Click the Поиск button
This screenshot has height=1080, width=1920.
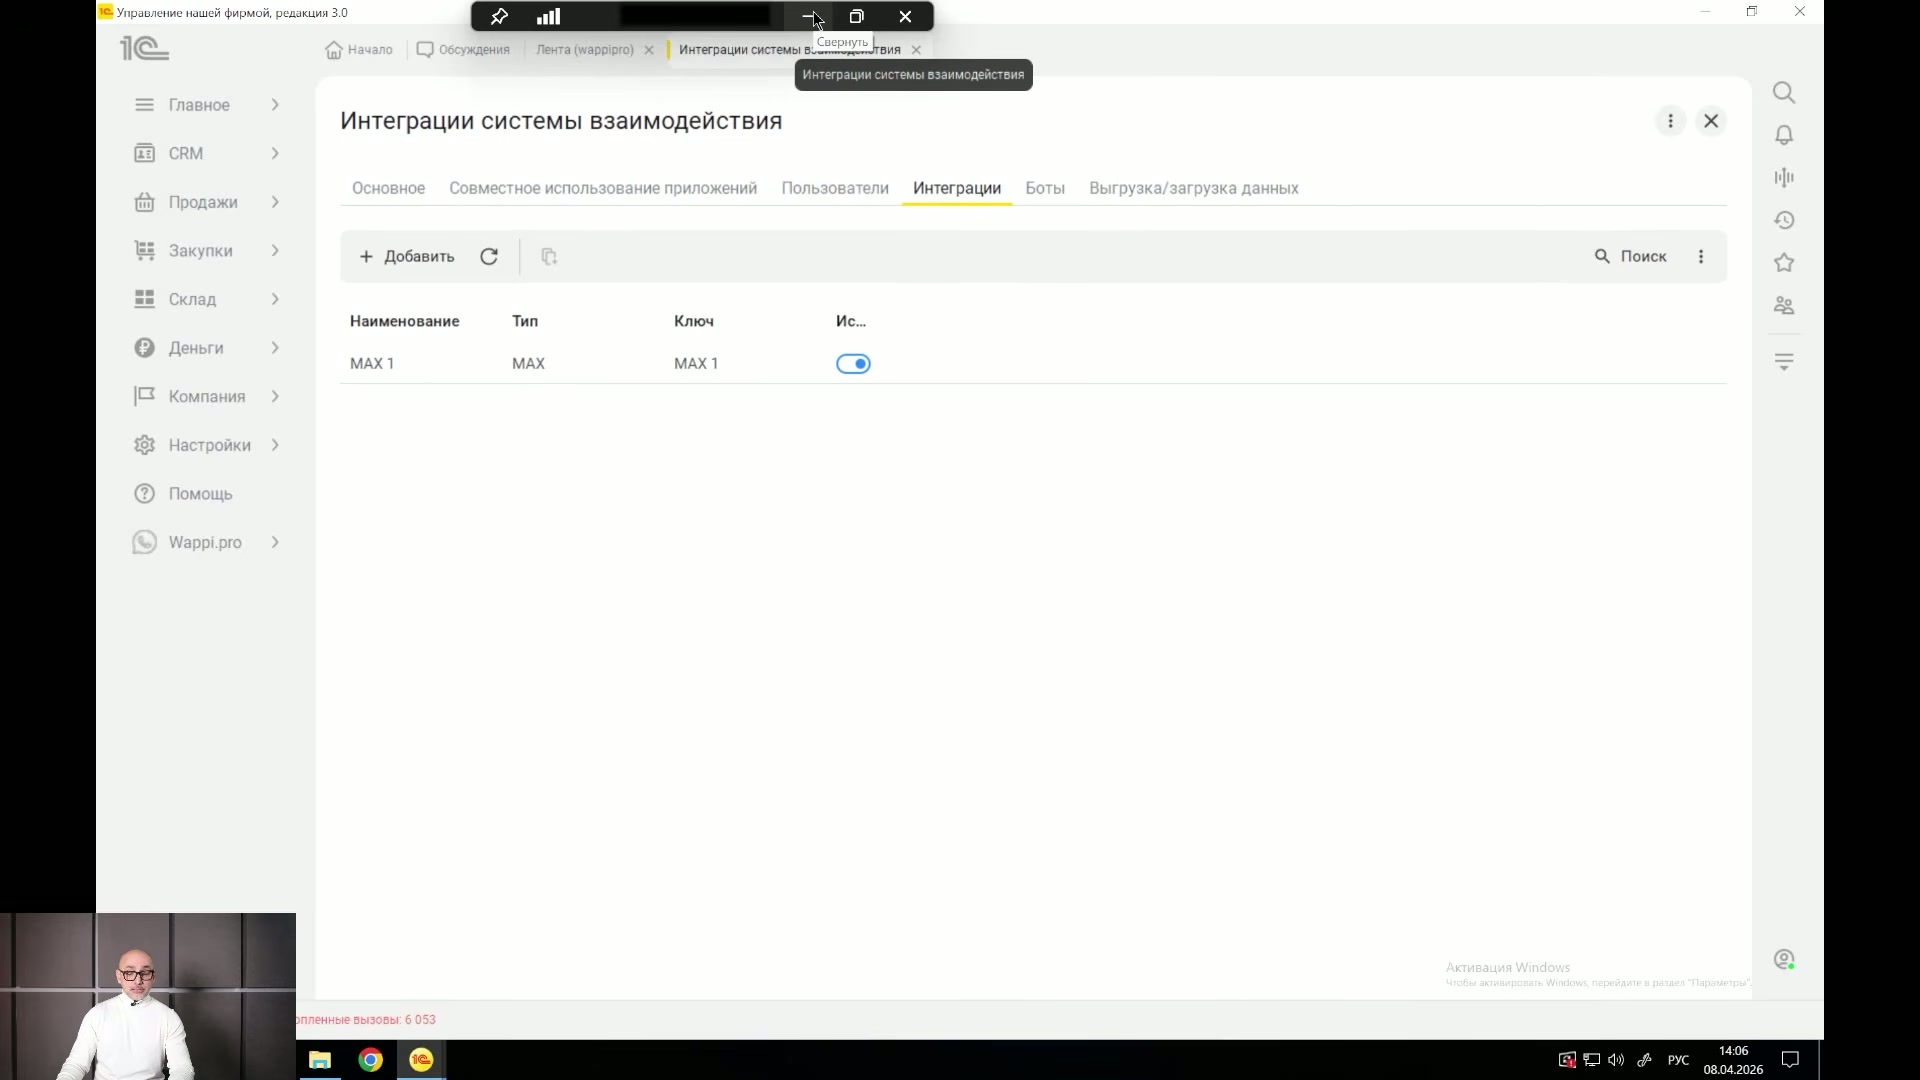tap(1631, 257)
